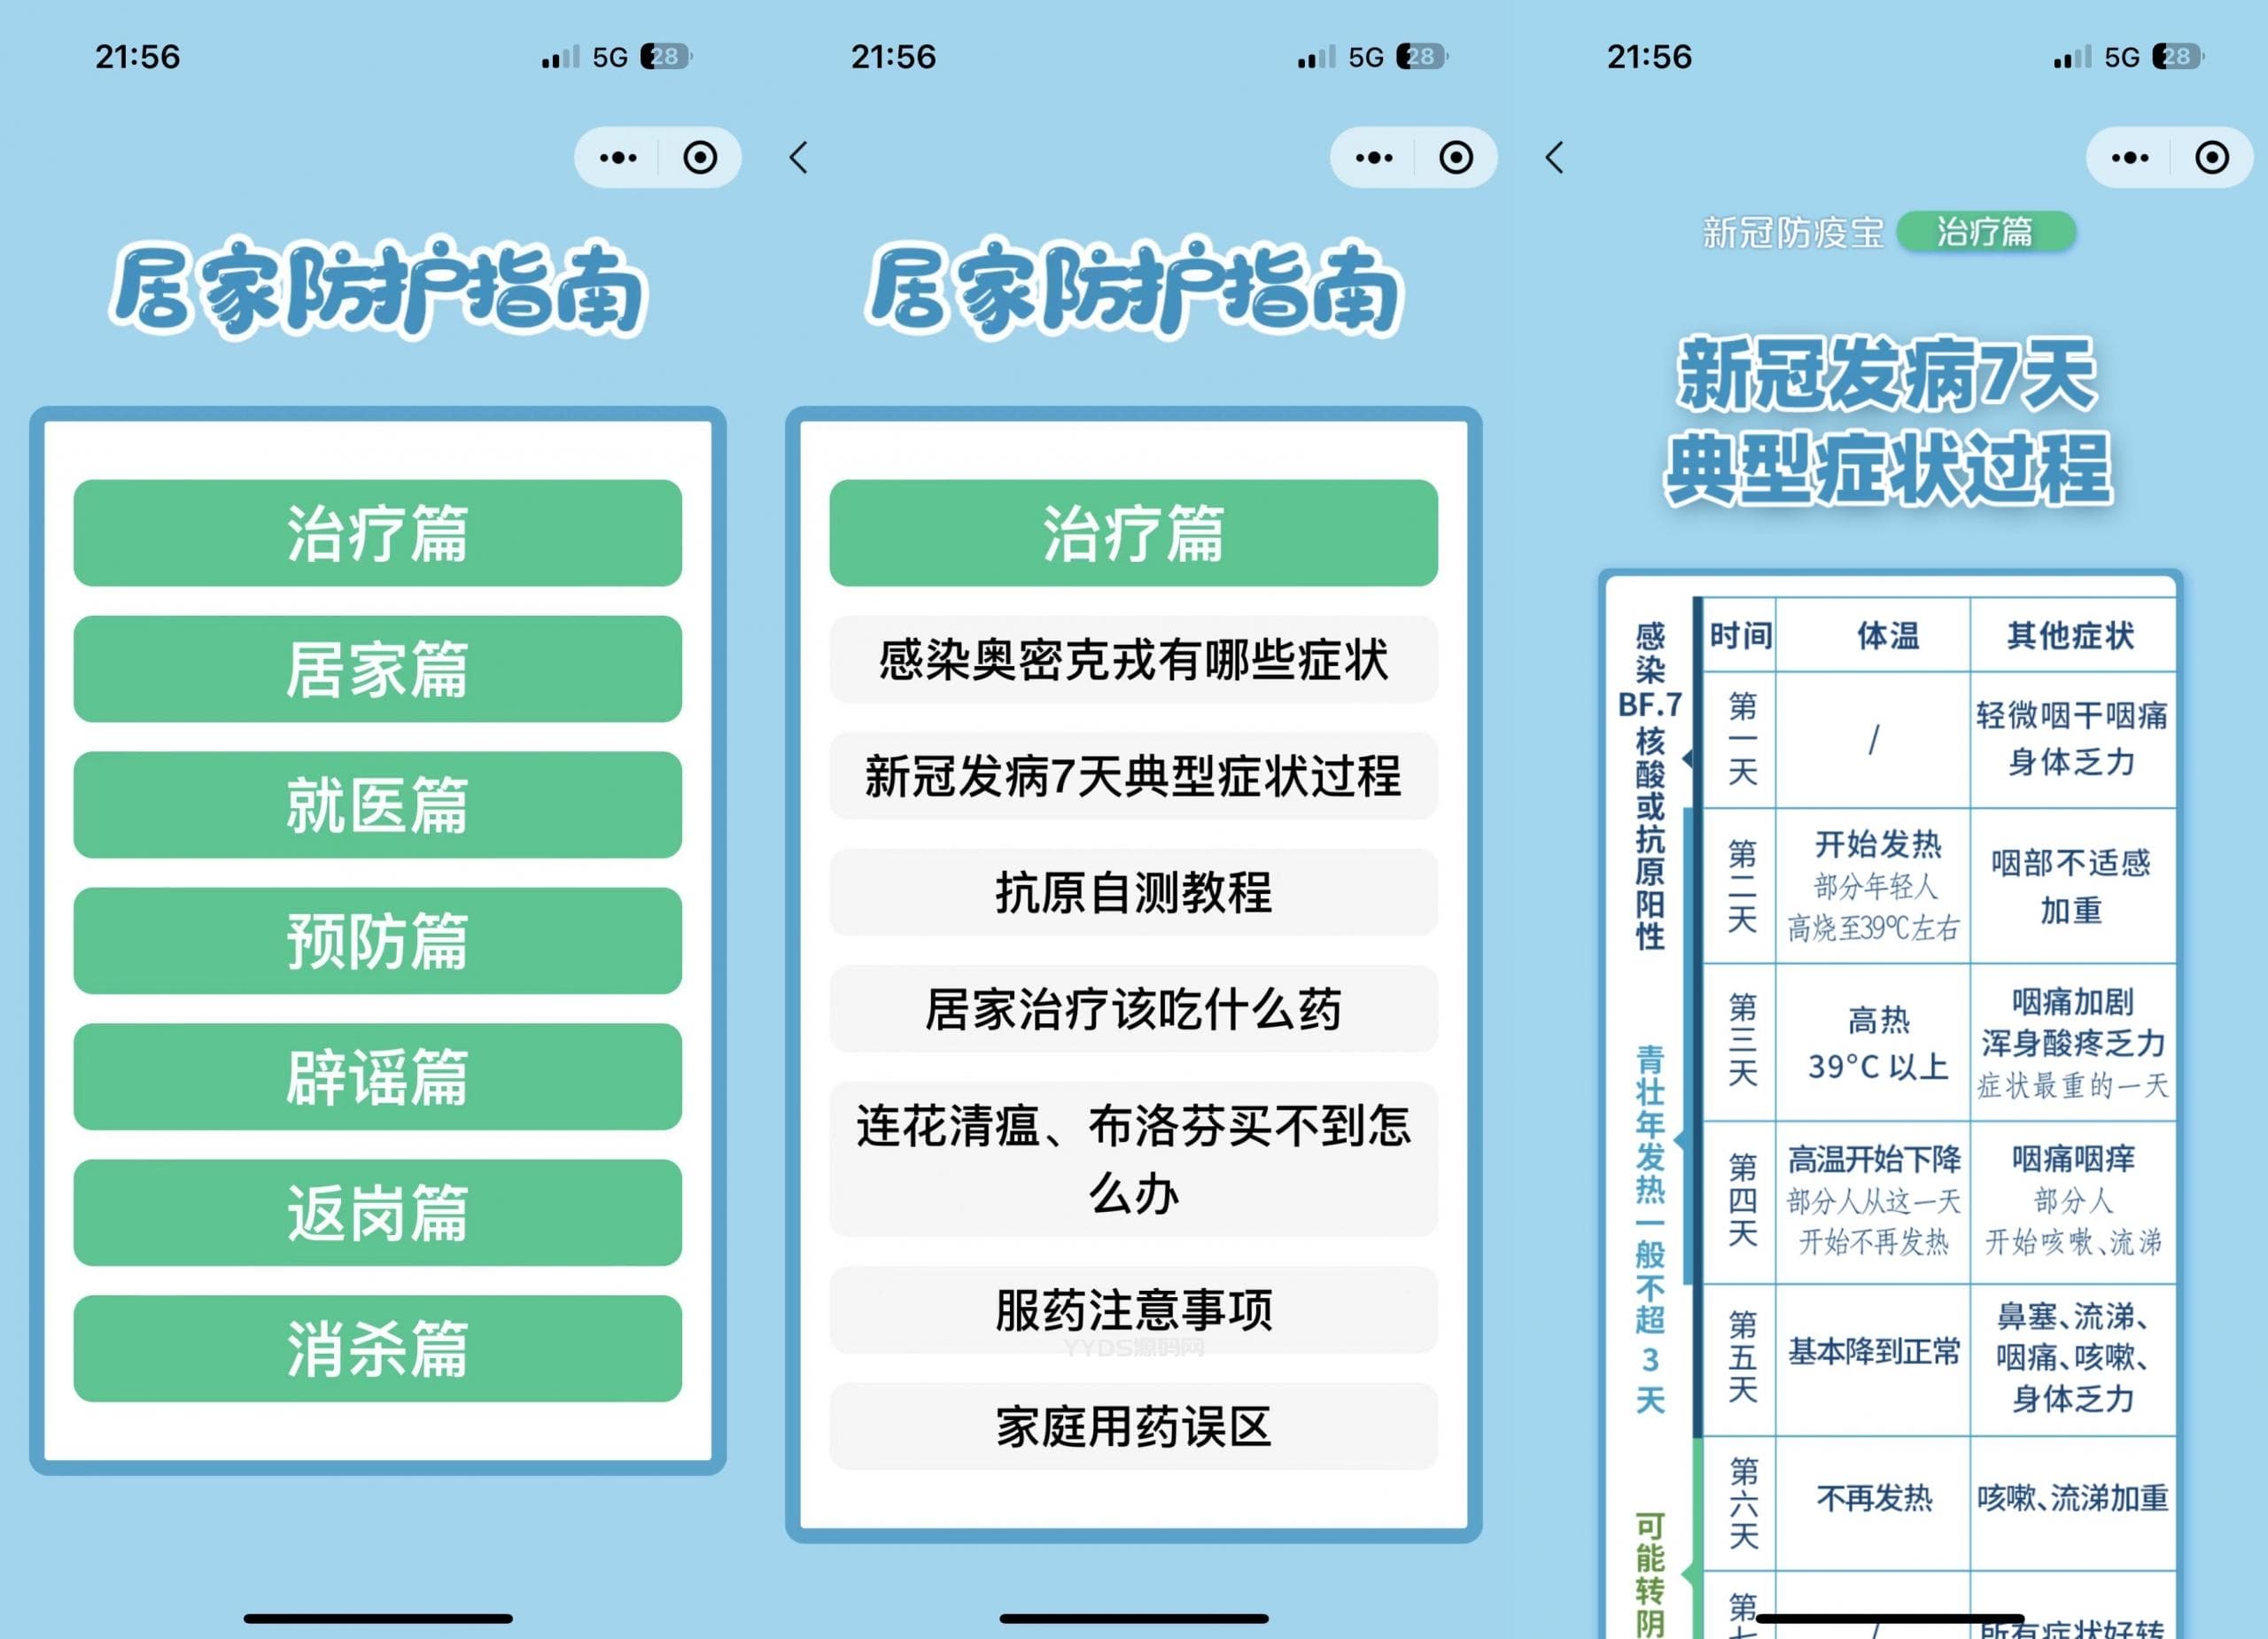This screenshot has width=2268, height=1639.
Task: Open 抗原自测教程 article
Action: tap(1134, 892)
